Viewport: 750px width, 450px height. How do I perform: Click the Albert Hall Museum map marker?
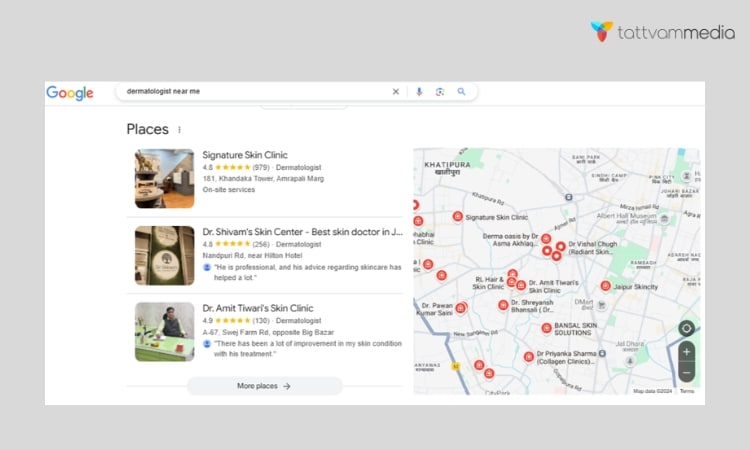(x=664, y=219)
